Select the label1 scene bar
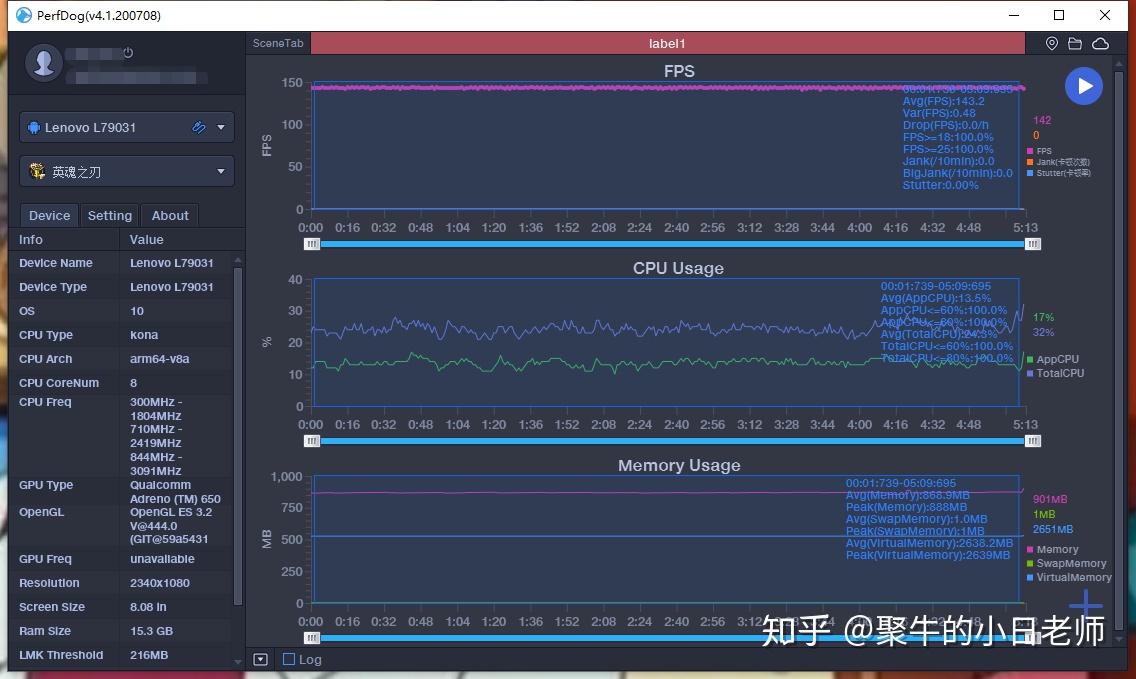Screen dimensions: 1136x679 point(667,43)
